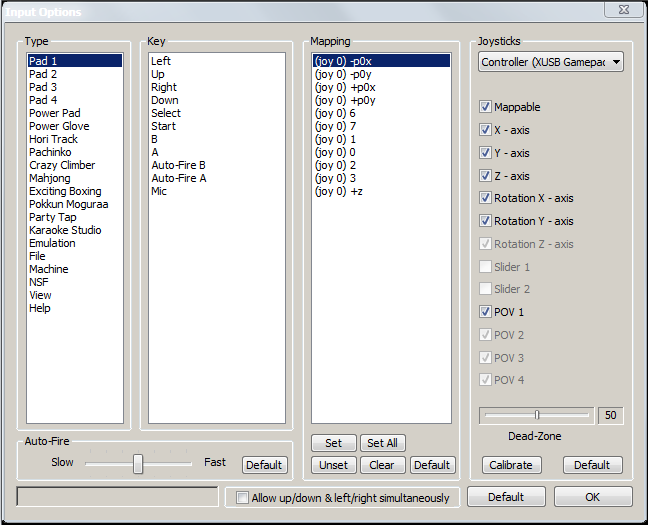Select Karaoke Studio in Type list

pos(75,230)
